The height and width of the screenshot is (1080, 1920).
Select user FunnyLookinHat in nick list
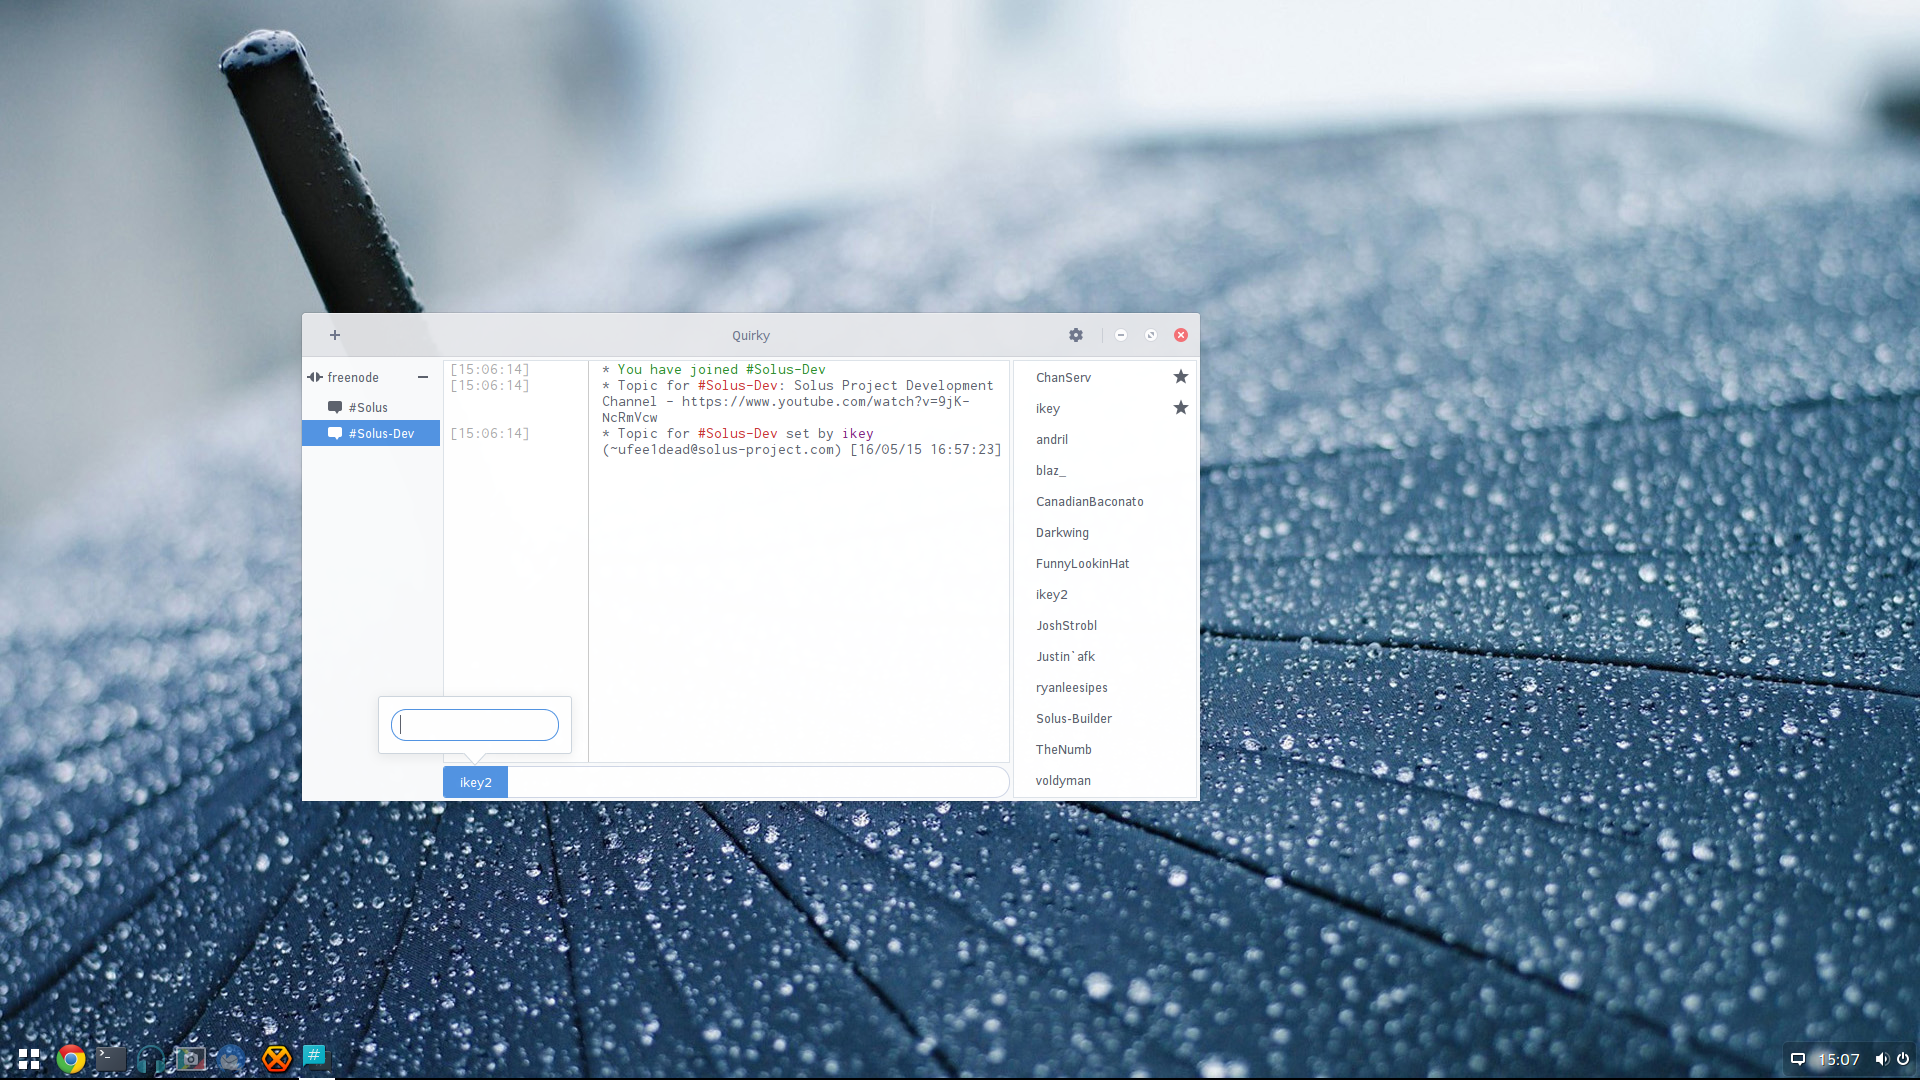click(x=1106, y=563)
